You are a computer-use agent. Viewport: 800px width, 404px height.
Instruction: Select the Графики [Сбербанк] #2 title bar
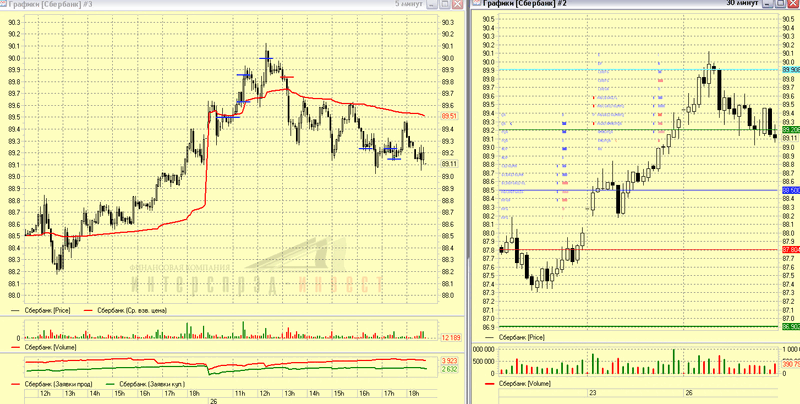point(635,3)
